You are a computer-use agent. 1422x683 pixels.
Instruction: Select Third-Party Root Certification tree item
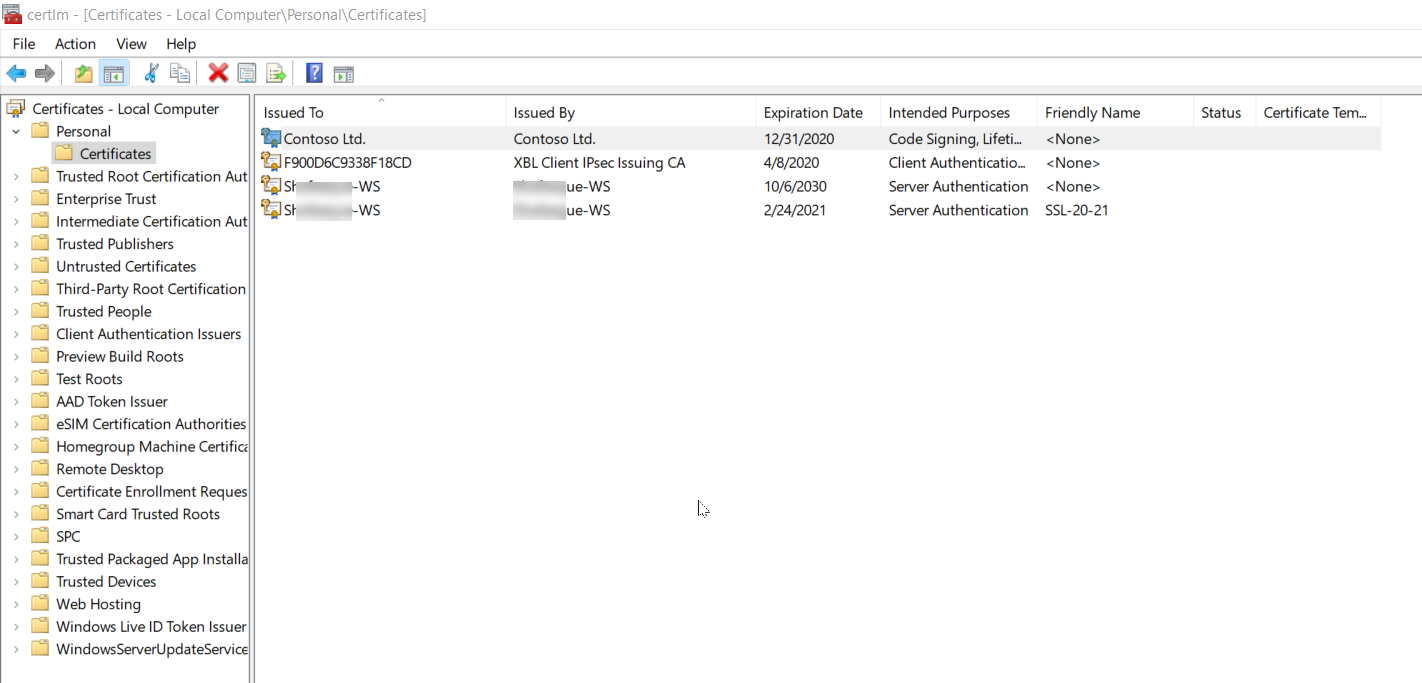tap(151, 289)
